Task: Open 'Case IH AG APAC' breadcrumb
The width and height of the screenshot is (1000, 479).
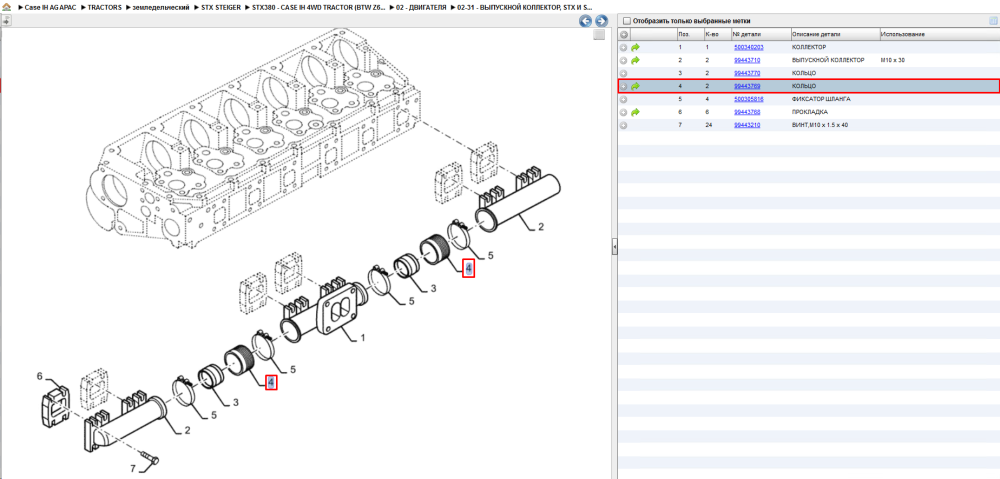Action: coord(50,7)
